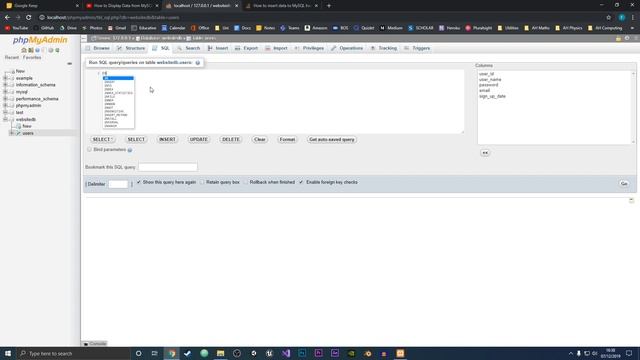The image size is (640, 360).
Task: Bookmark this page with the star icon
Action: (x=609, y=18)
